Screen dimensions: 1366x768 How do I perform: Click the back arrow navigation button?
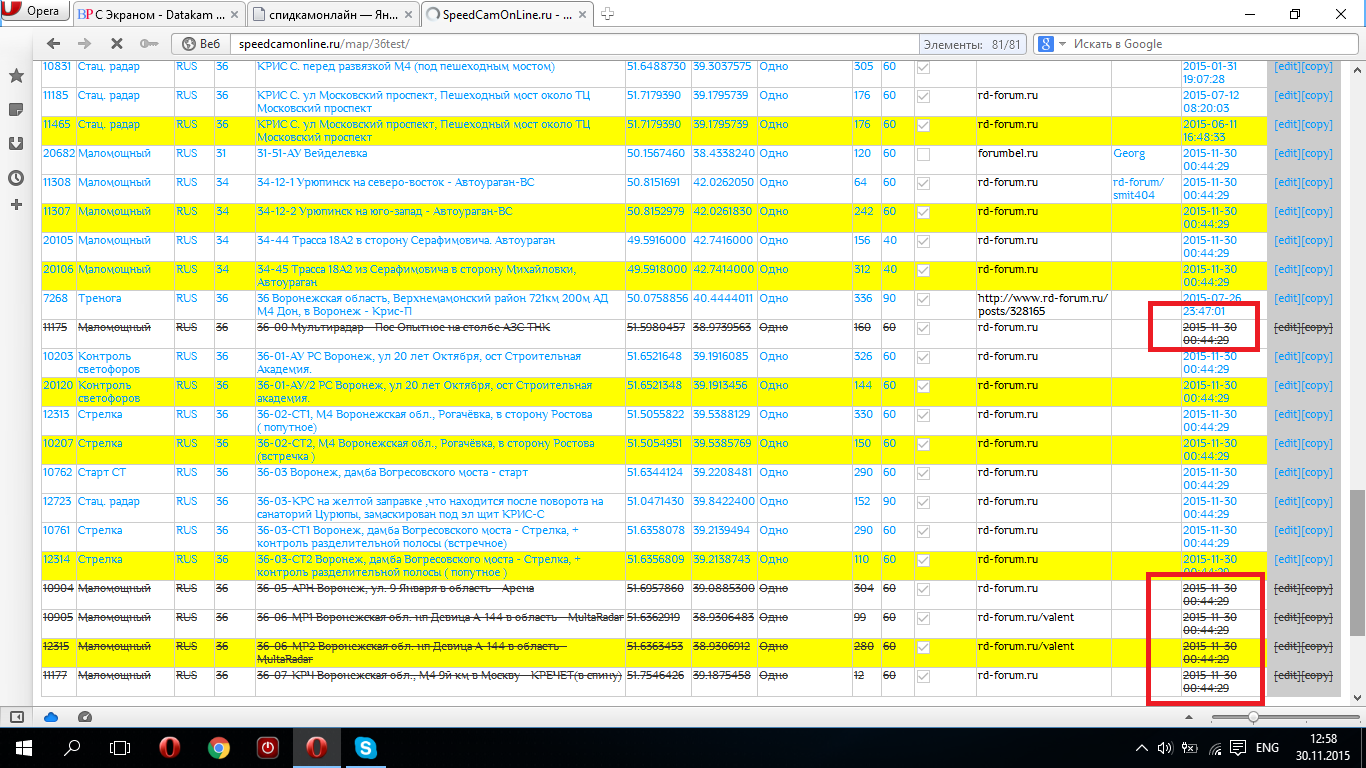coord(54,44)
